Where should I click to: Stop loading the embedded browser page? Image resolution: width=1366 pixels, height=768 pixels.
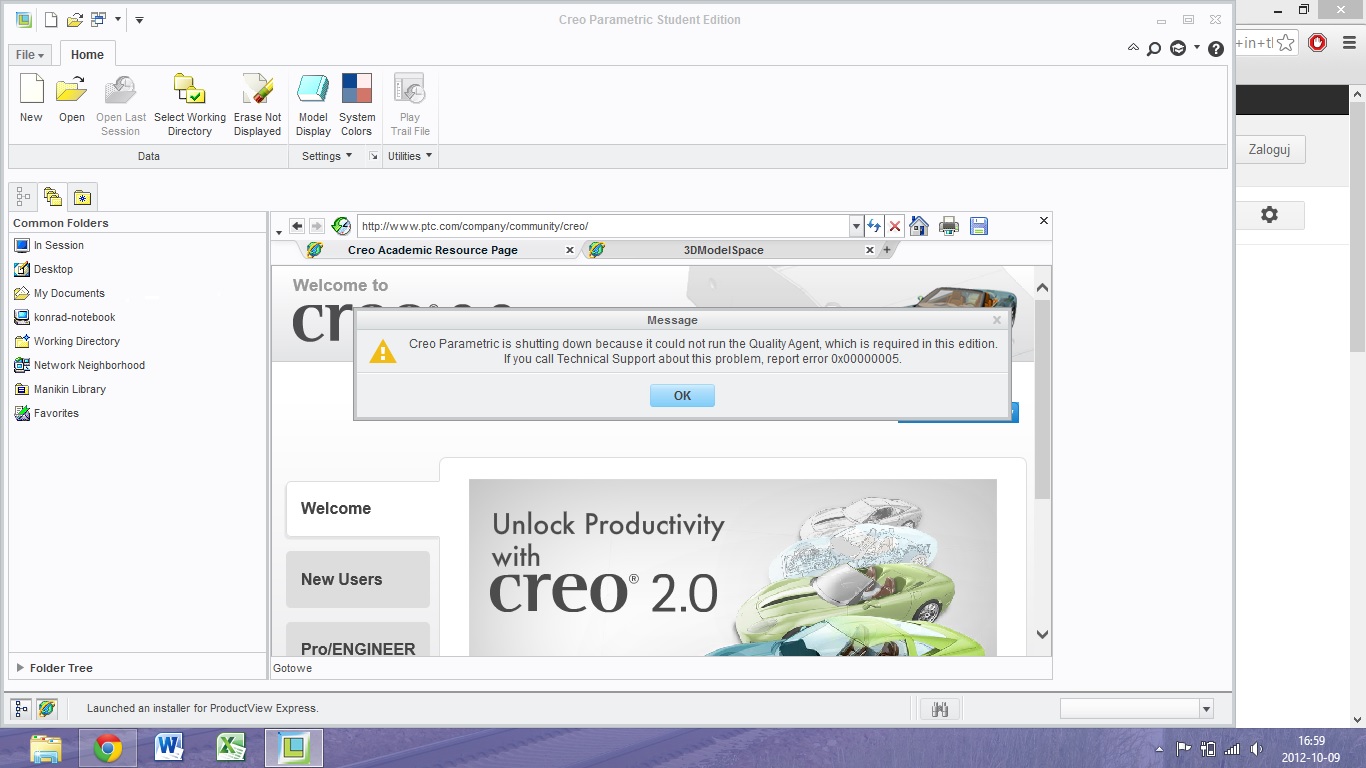[x=895, y=226]
